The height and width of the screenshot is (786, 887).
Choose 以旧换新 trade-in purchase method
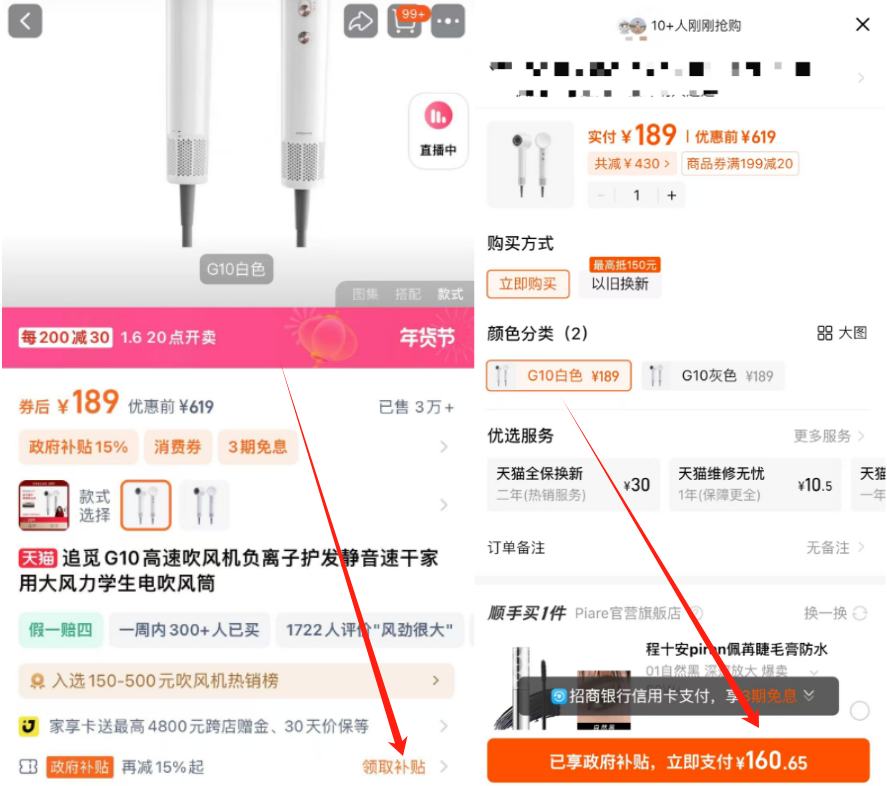(620, 284)
